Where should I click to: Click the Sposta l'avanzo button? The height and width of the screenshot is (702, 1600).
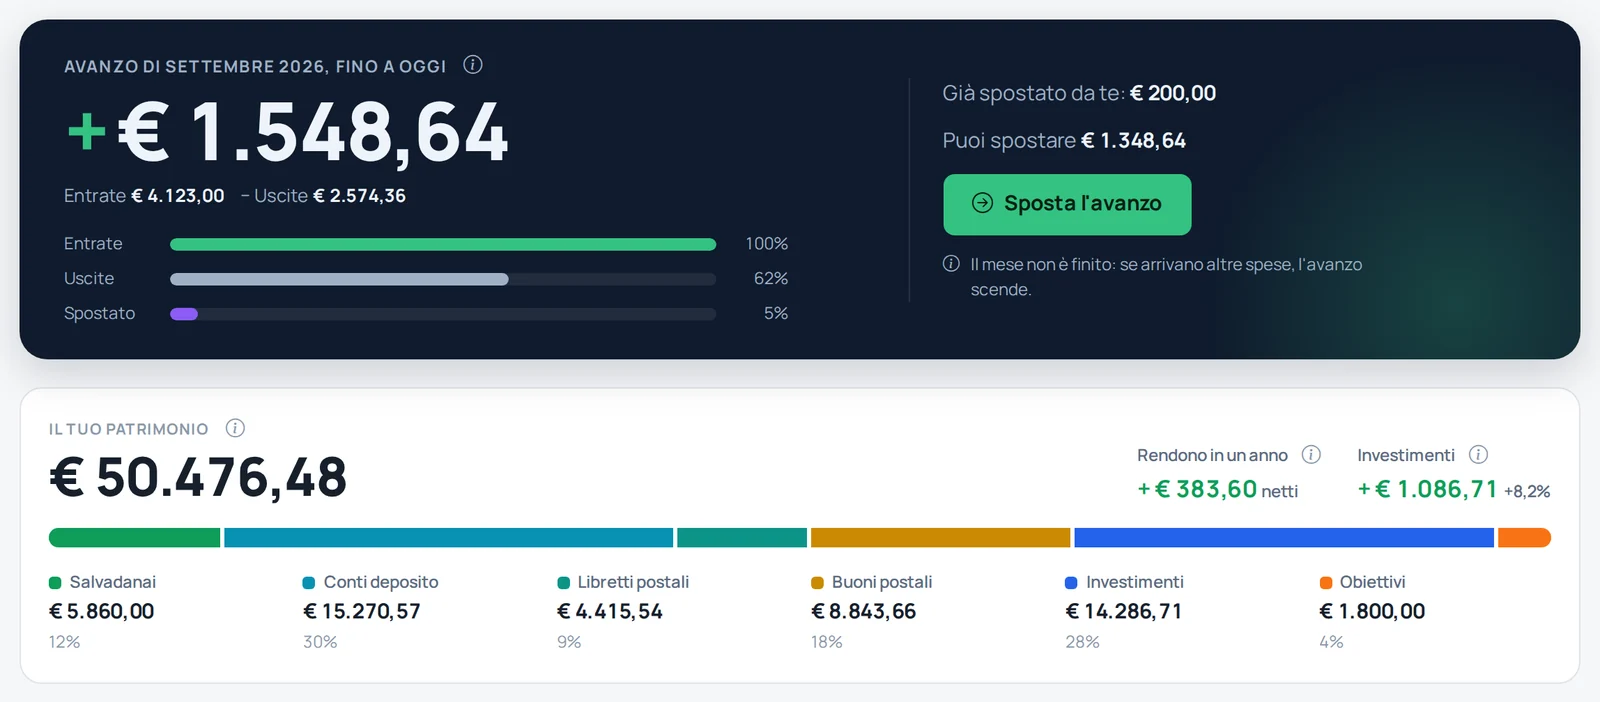tap(1067, 204)
